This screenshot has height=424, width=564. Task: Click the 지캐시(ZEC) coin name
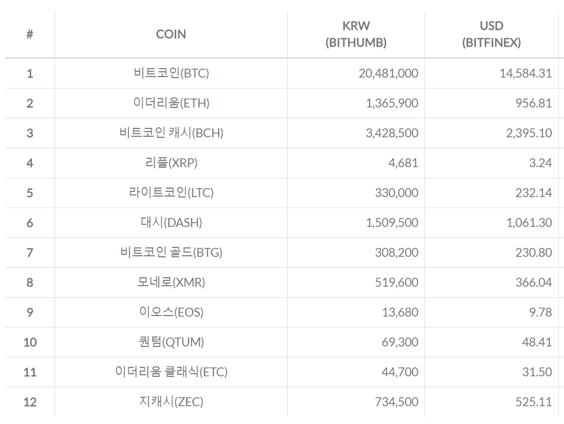point(171,402)
